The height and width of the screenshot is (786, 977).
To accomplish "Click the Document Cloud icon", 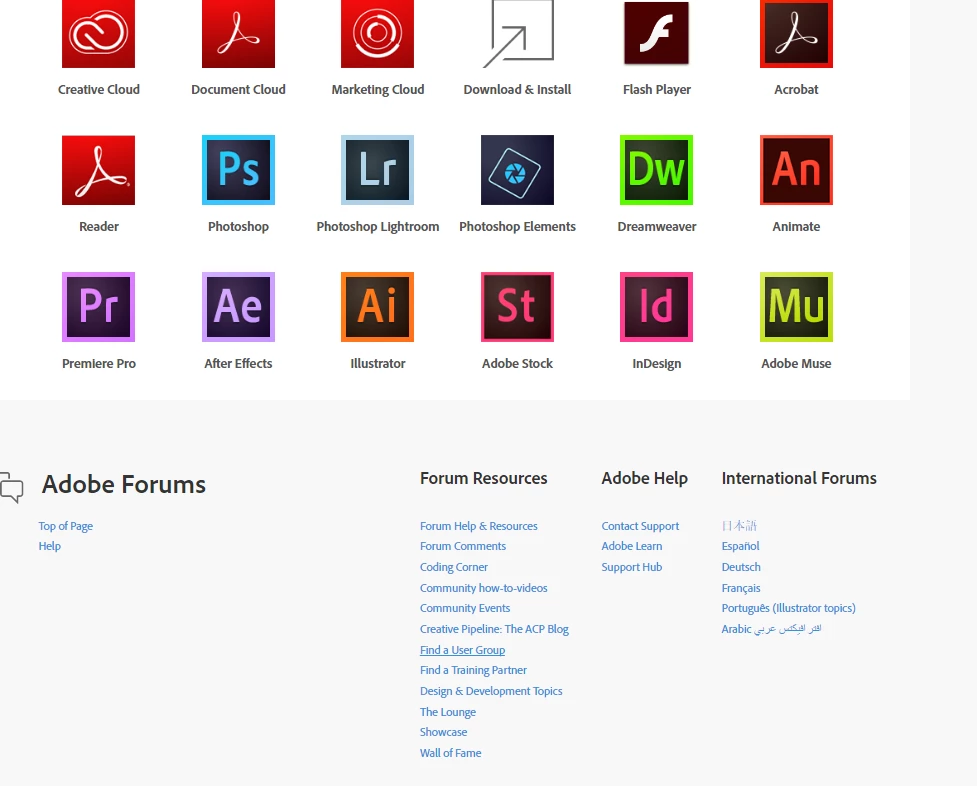I will point(238,34).
